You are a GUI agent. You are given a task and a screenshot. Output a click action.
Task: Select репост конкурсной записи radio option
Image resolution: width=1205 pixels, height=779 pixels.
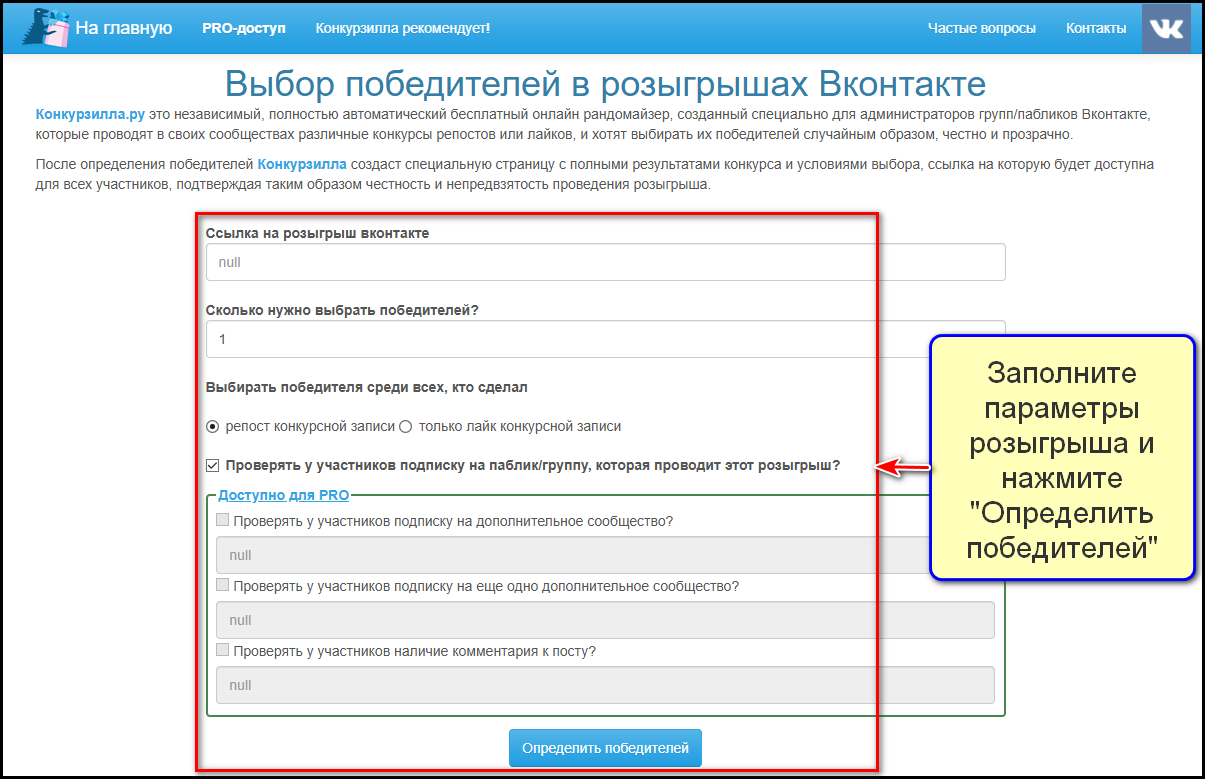[x=212, y=427]
